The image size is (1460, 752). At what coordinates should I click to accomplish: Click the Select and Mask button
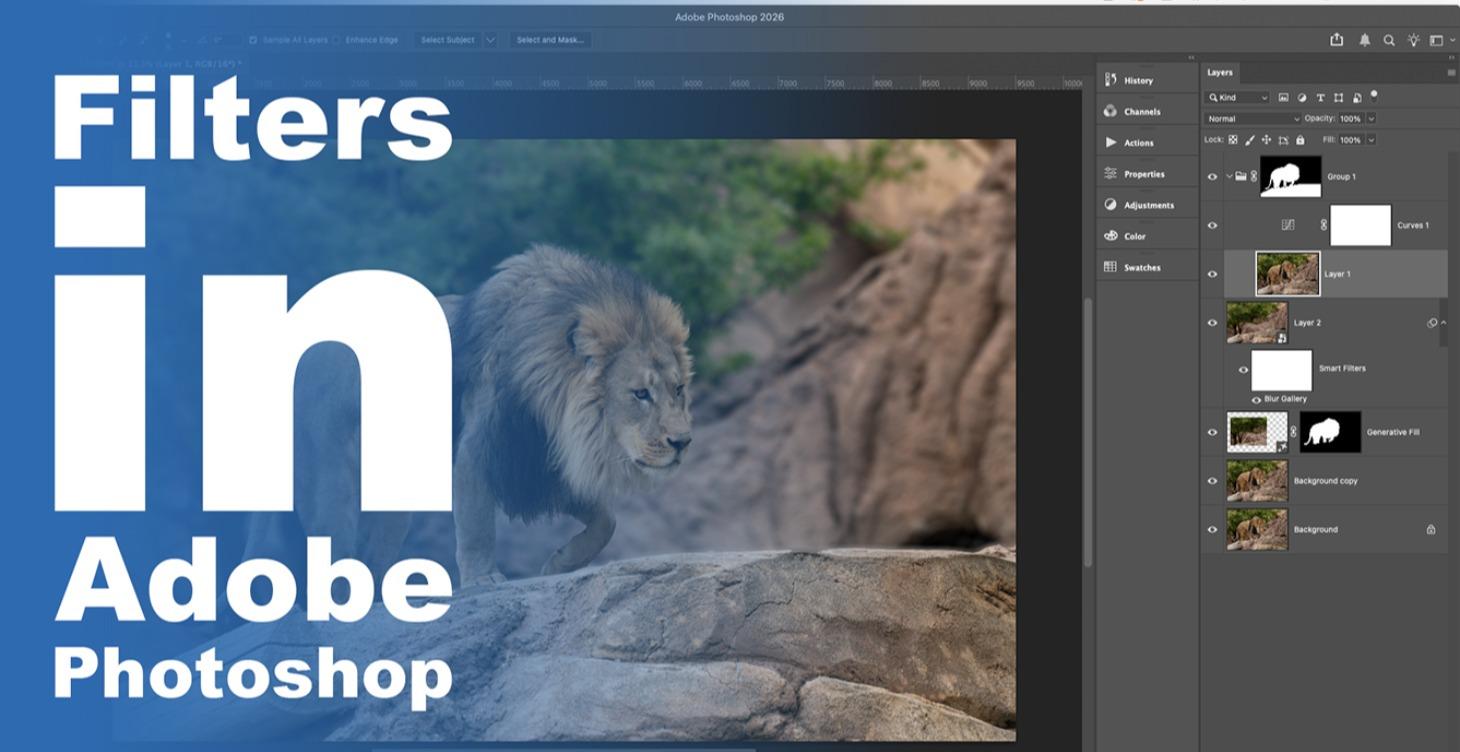(550, 40)
